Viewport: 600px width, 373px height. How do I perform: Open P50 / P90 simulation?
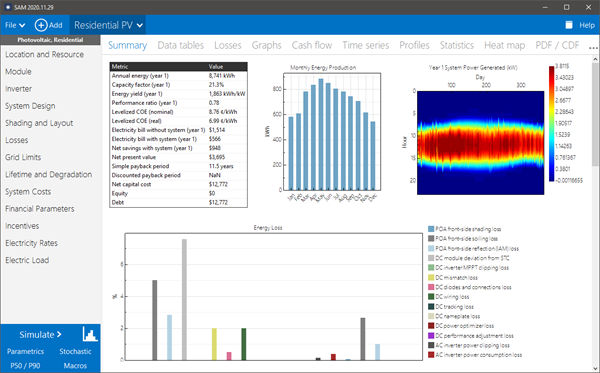point(25,366)
